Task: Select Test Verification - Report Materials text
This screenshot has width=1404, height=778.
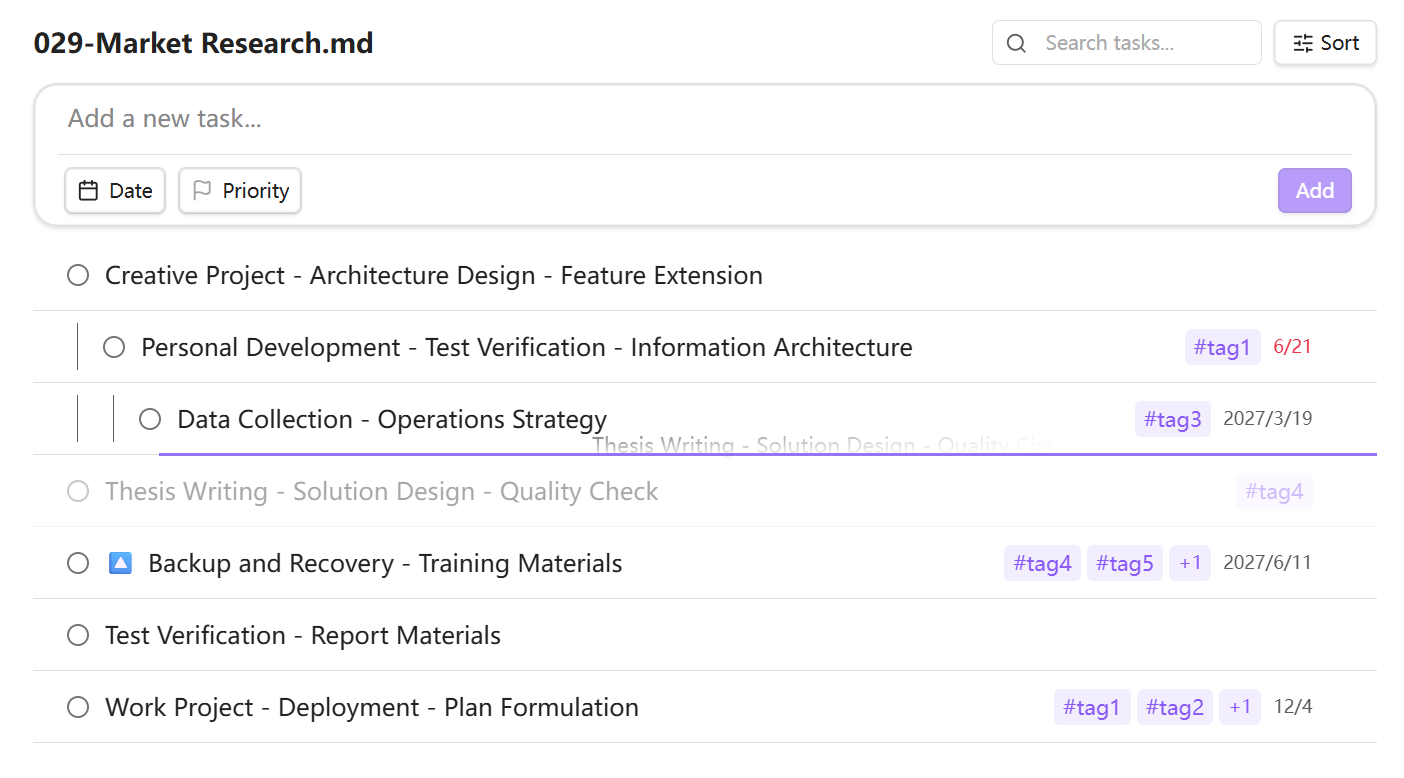Action: point(303,635)
